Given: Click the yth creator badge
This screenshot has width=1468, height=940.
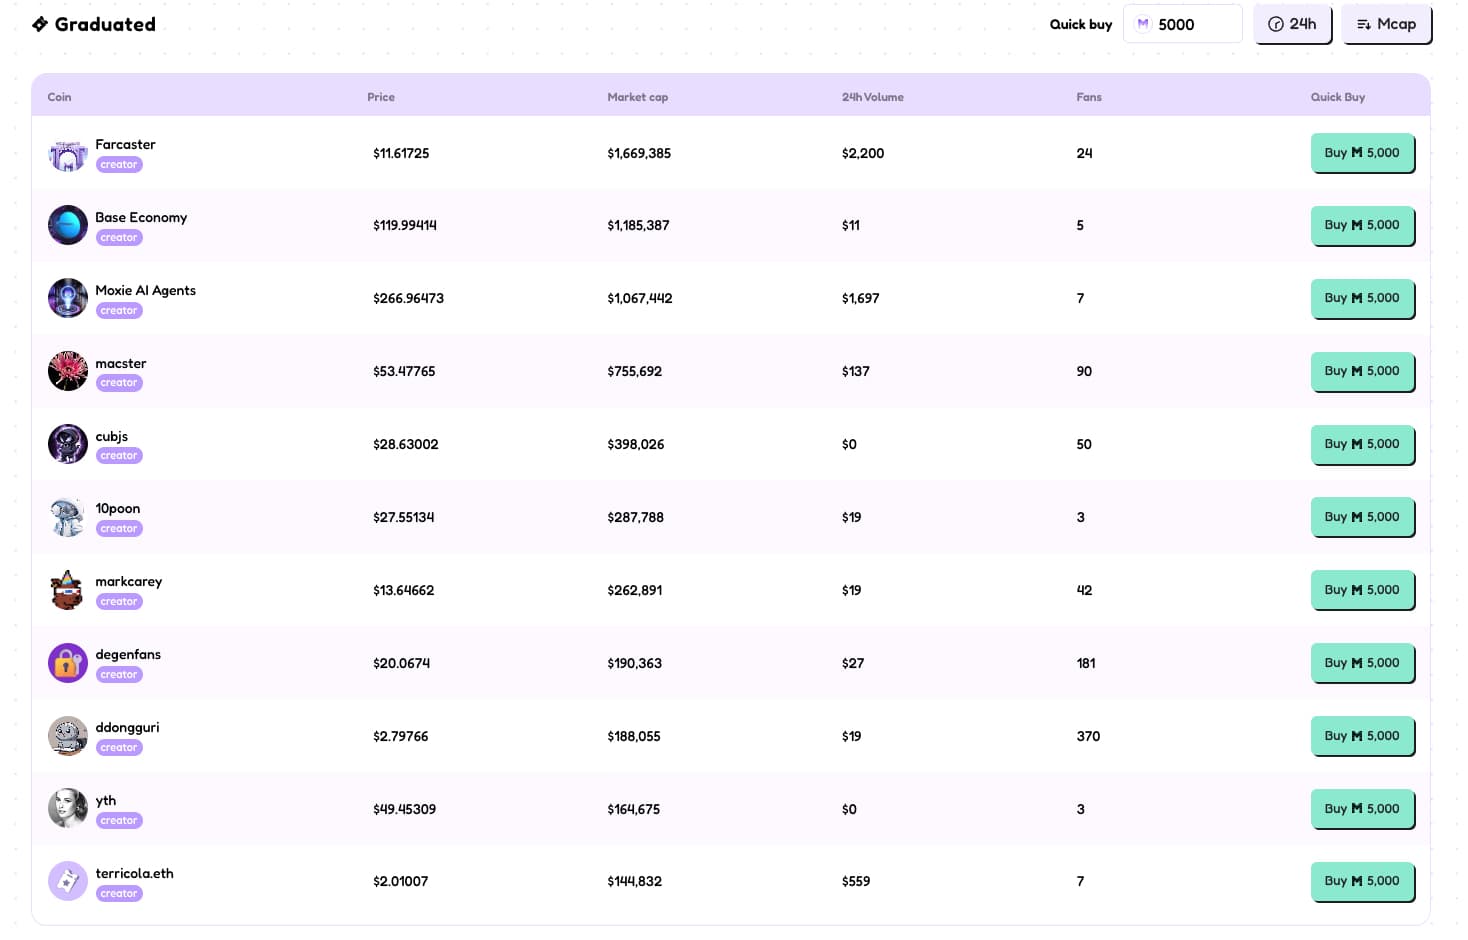Looking at the screenshot, I should (119, 821).
